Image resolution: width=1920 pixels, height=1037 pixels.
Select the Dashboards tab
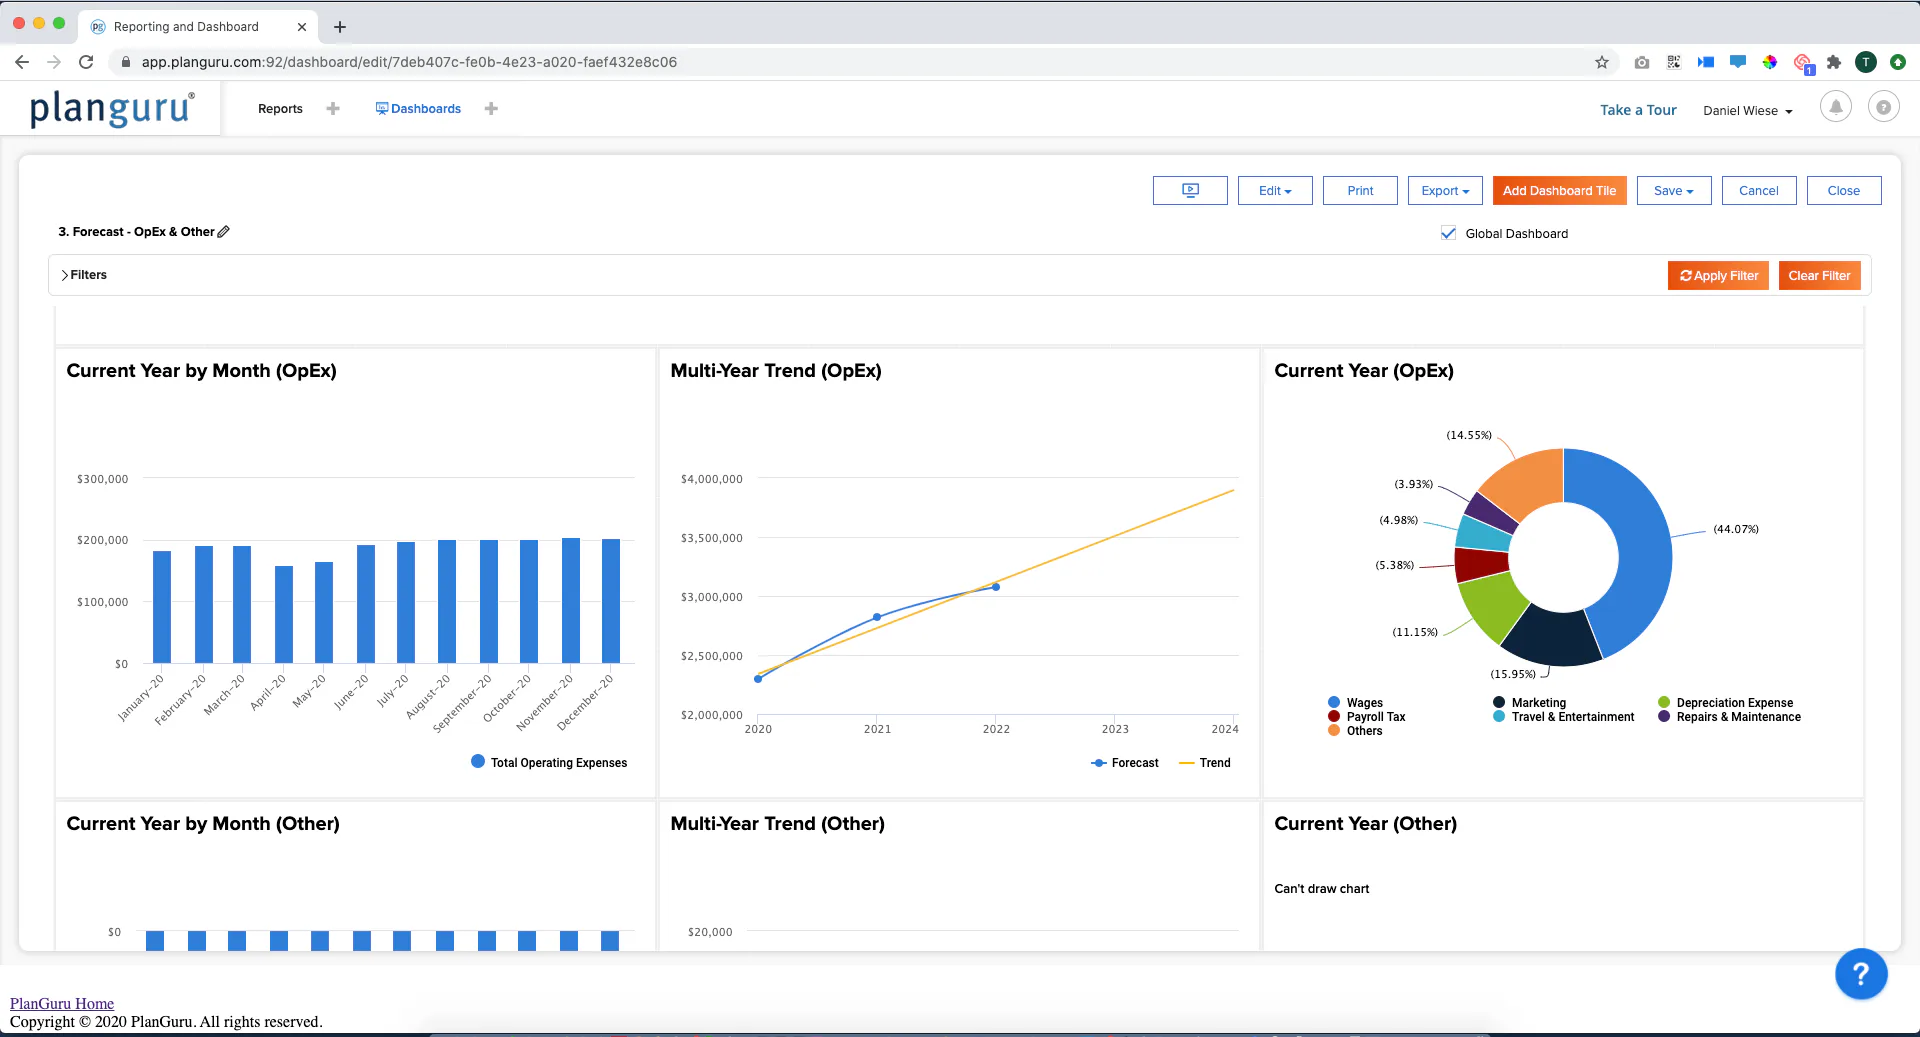pyautogui.click(x=418, y=109)
